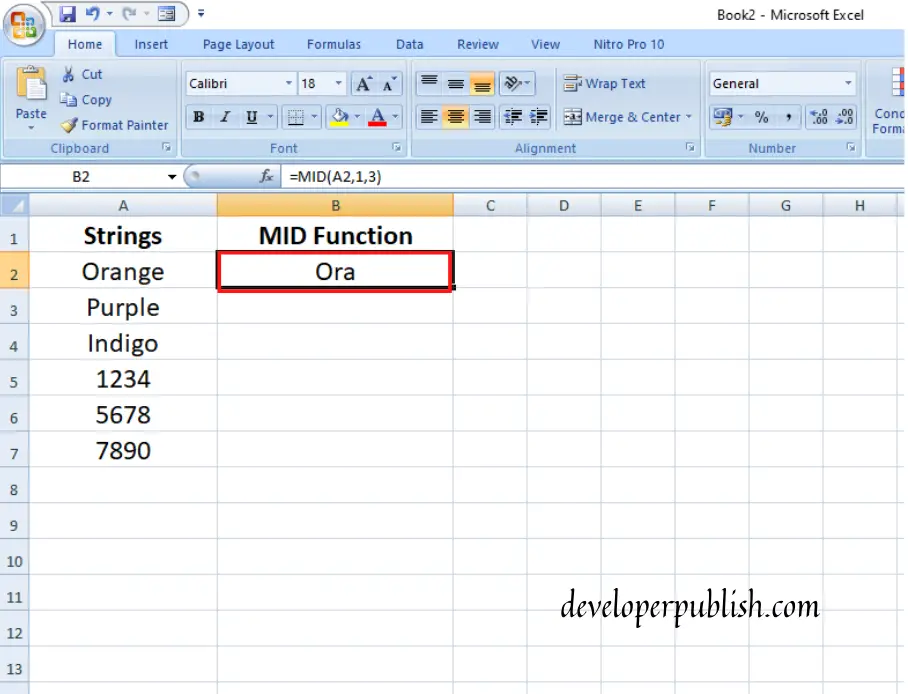The width and height of the screenshot is (908, 694).
Task: Open the font size 18 dropdown
Action: [338, 83]
